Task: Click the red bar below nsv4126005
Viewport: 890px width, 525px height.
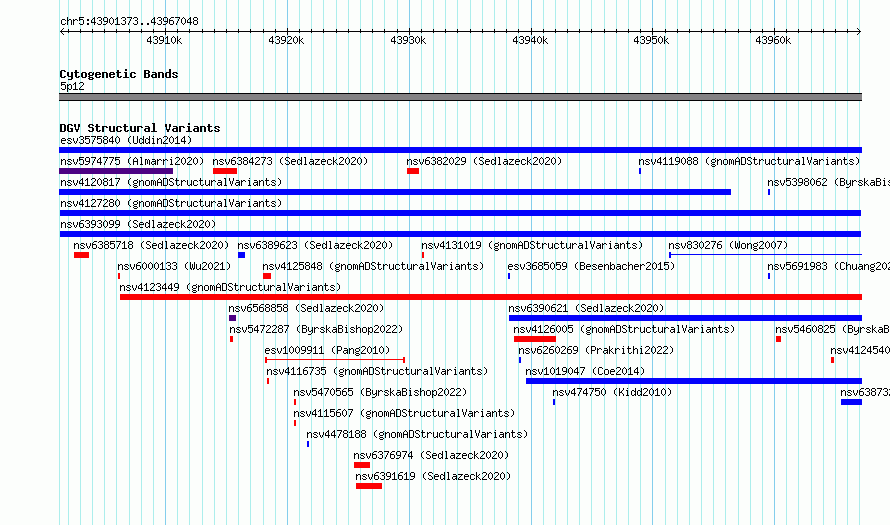Action: (x=535, y=339)
